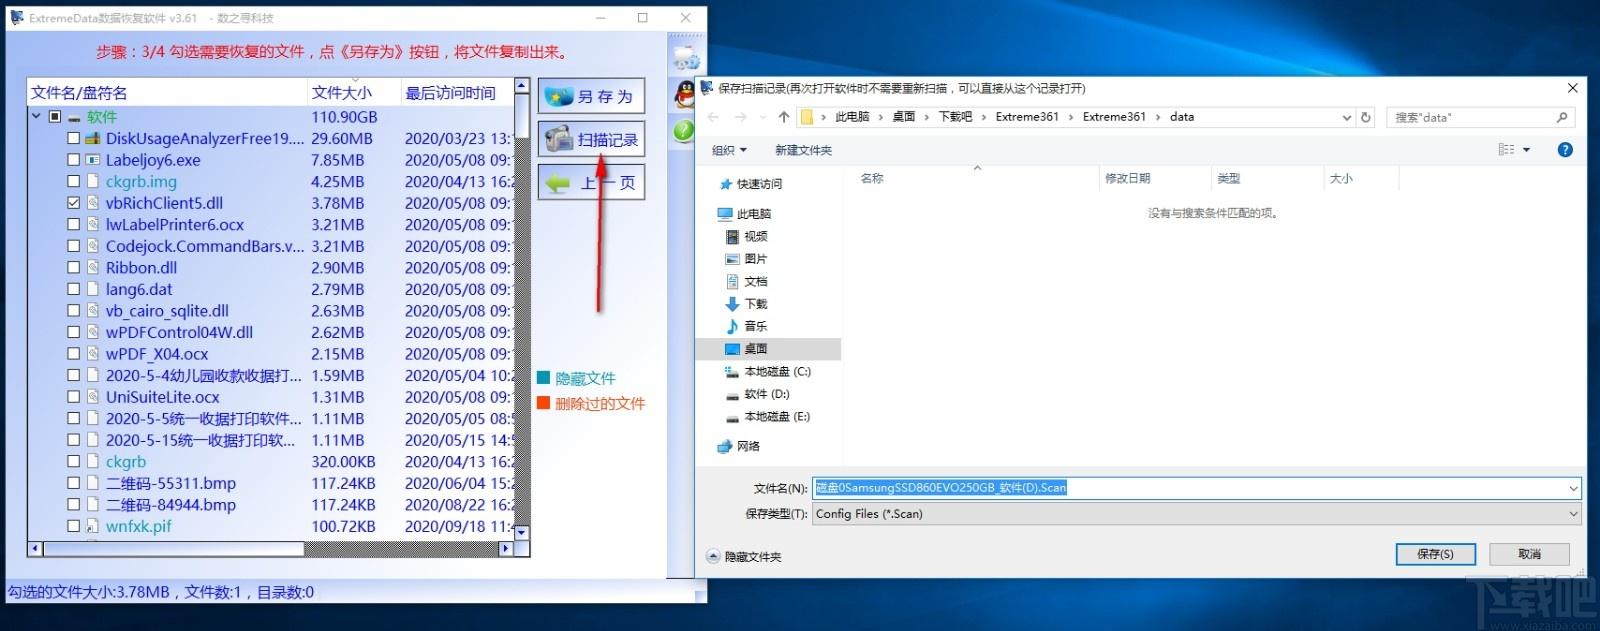The width and height of the screenshot is (1600, 631).
Task: Click 此电脑 in address breadcrumb
Action: tap(852, 117)
